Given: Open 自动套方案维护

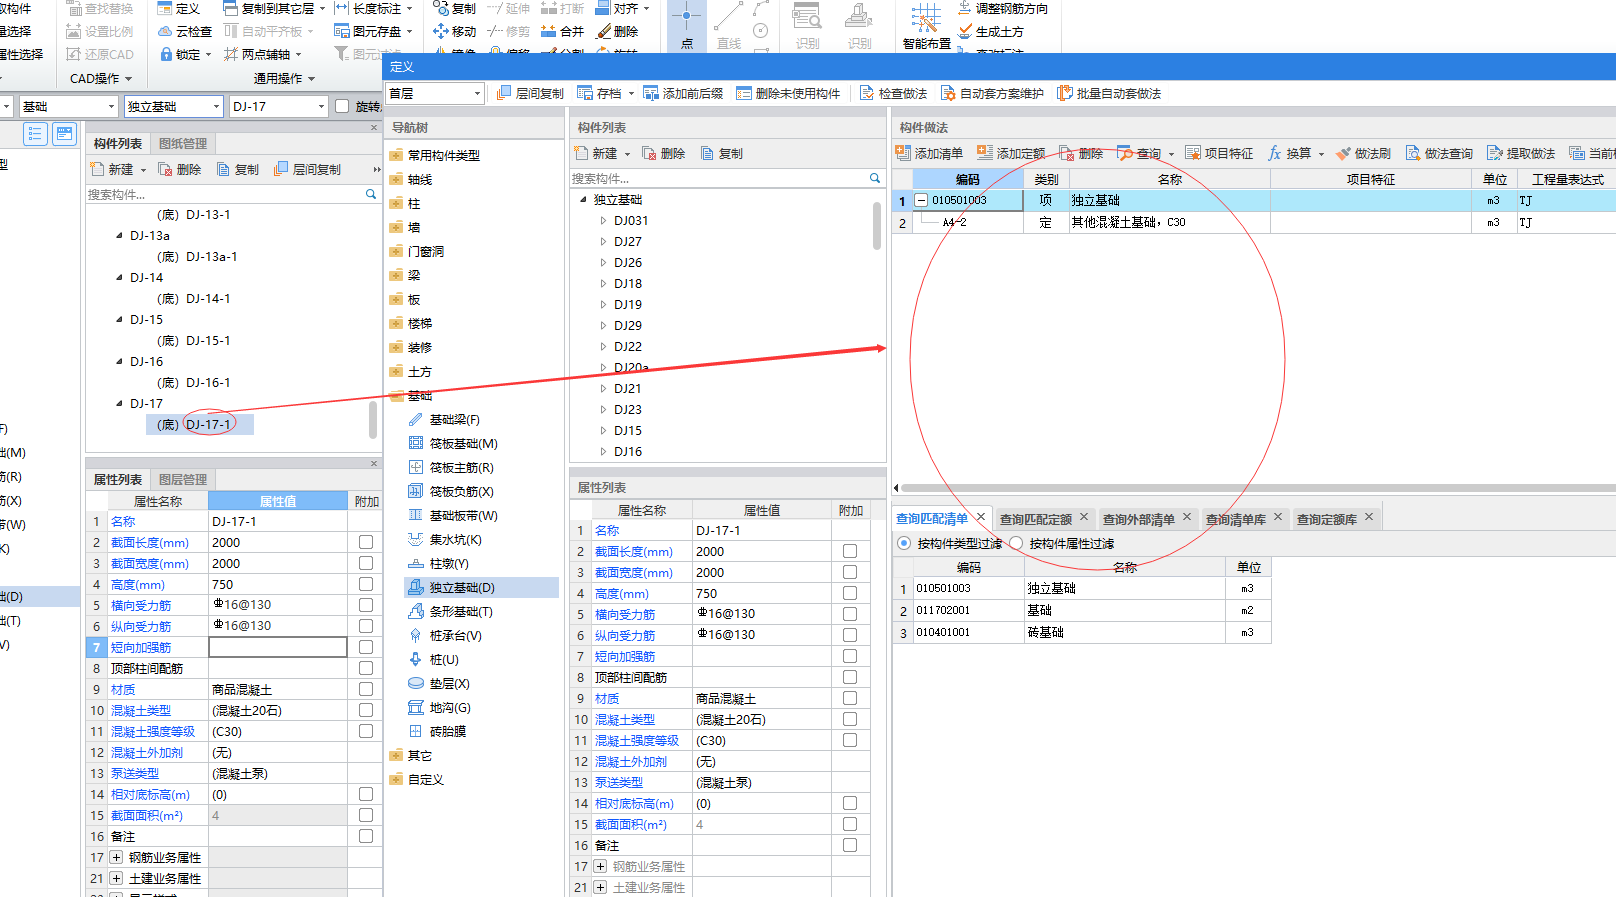Looking at the screenshot, I should click(992, 93).
